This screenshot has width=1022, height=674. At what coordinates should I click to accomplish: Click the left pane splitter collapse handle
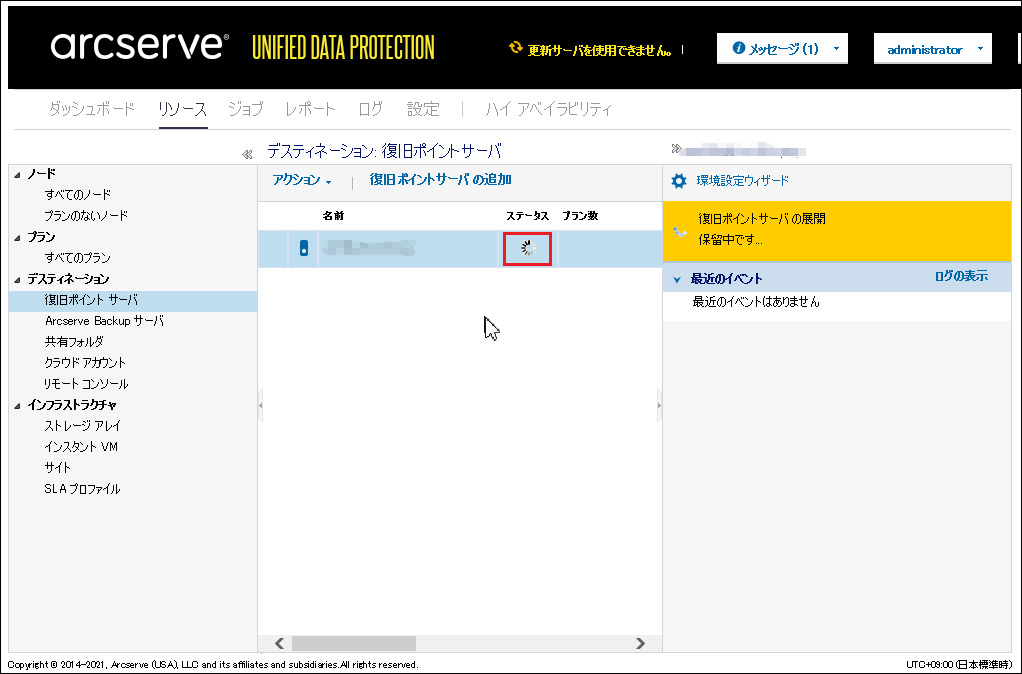[261, 405]
